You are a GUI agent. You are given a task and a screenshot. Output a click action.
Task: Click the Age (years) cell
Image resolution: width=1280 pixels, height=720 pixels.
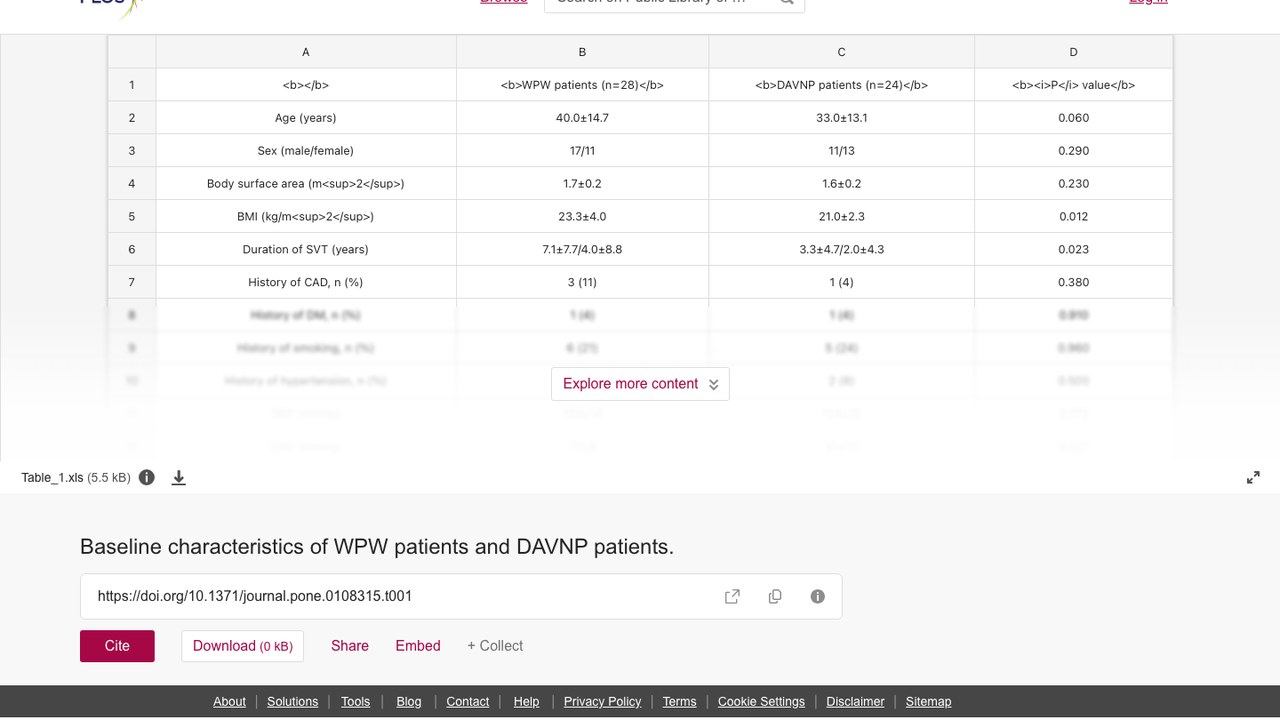pos(306,118)
